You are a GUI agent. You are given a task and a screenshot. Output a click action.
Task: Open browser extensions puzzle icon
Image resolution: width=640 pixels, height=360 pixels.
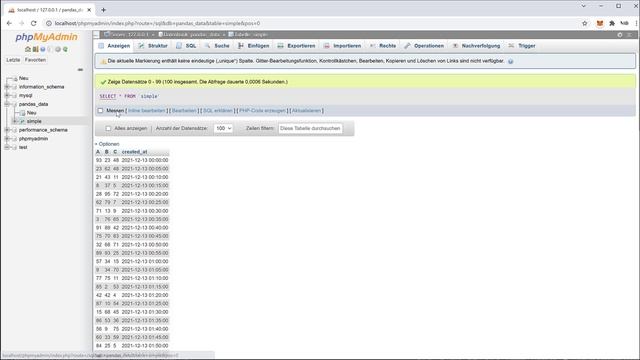coord(612,23)
